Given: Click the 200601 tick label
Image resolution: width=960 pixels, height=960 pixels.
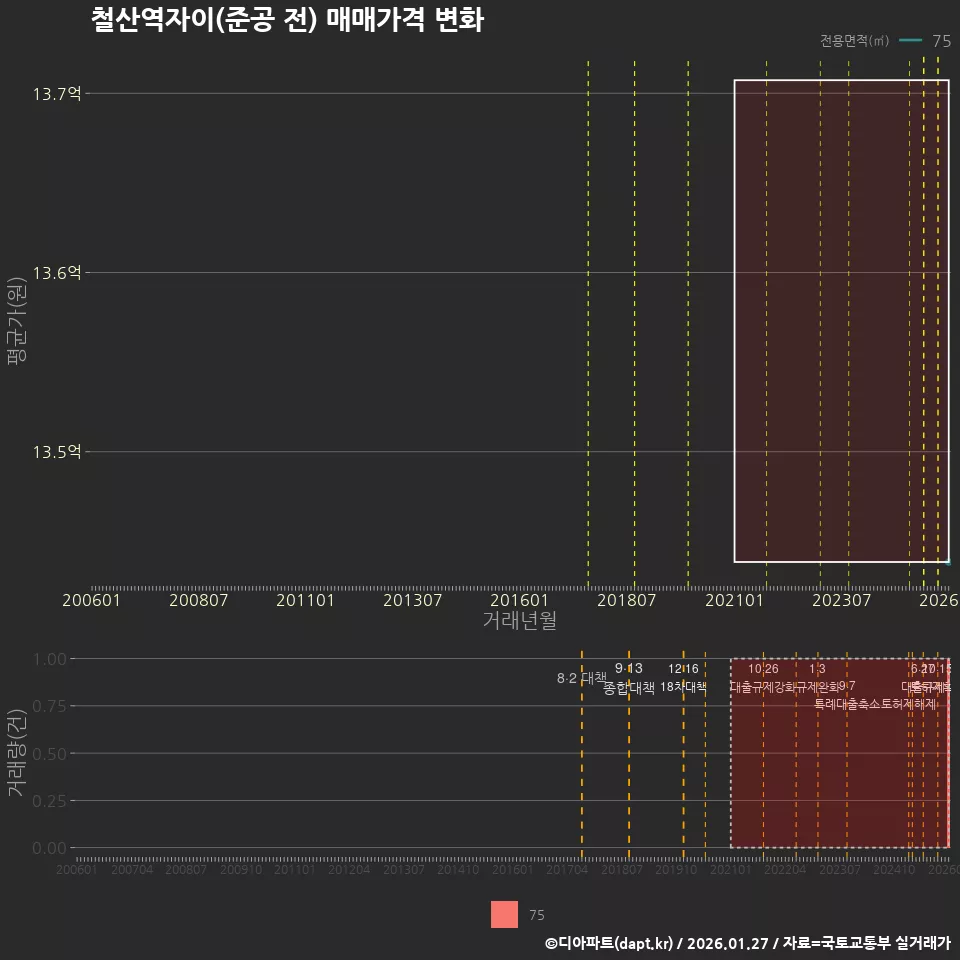Looking at the screenshot, I should pyautogui.click(x=92, y=601).
